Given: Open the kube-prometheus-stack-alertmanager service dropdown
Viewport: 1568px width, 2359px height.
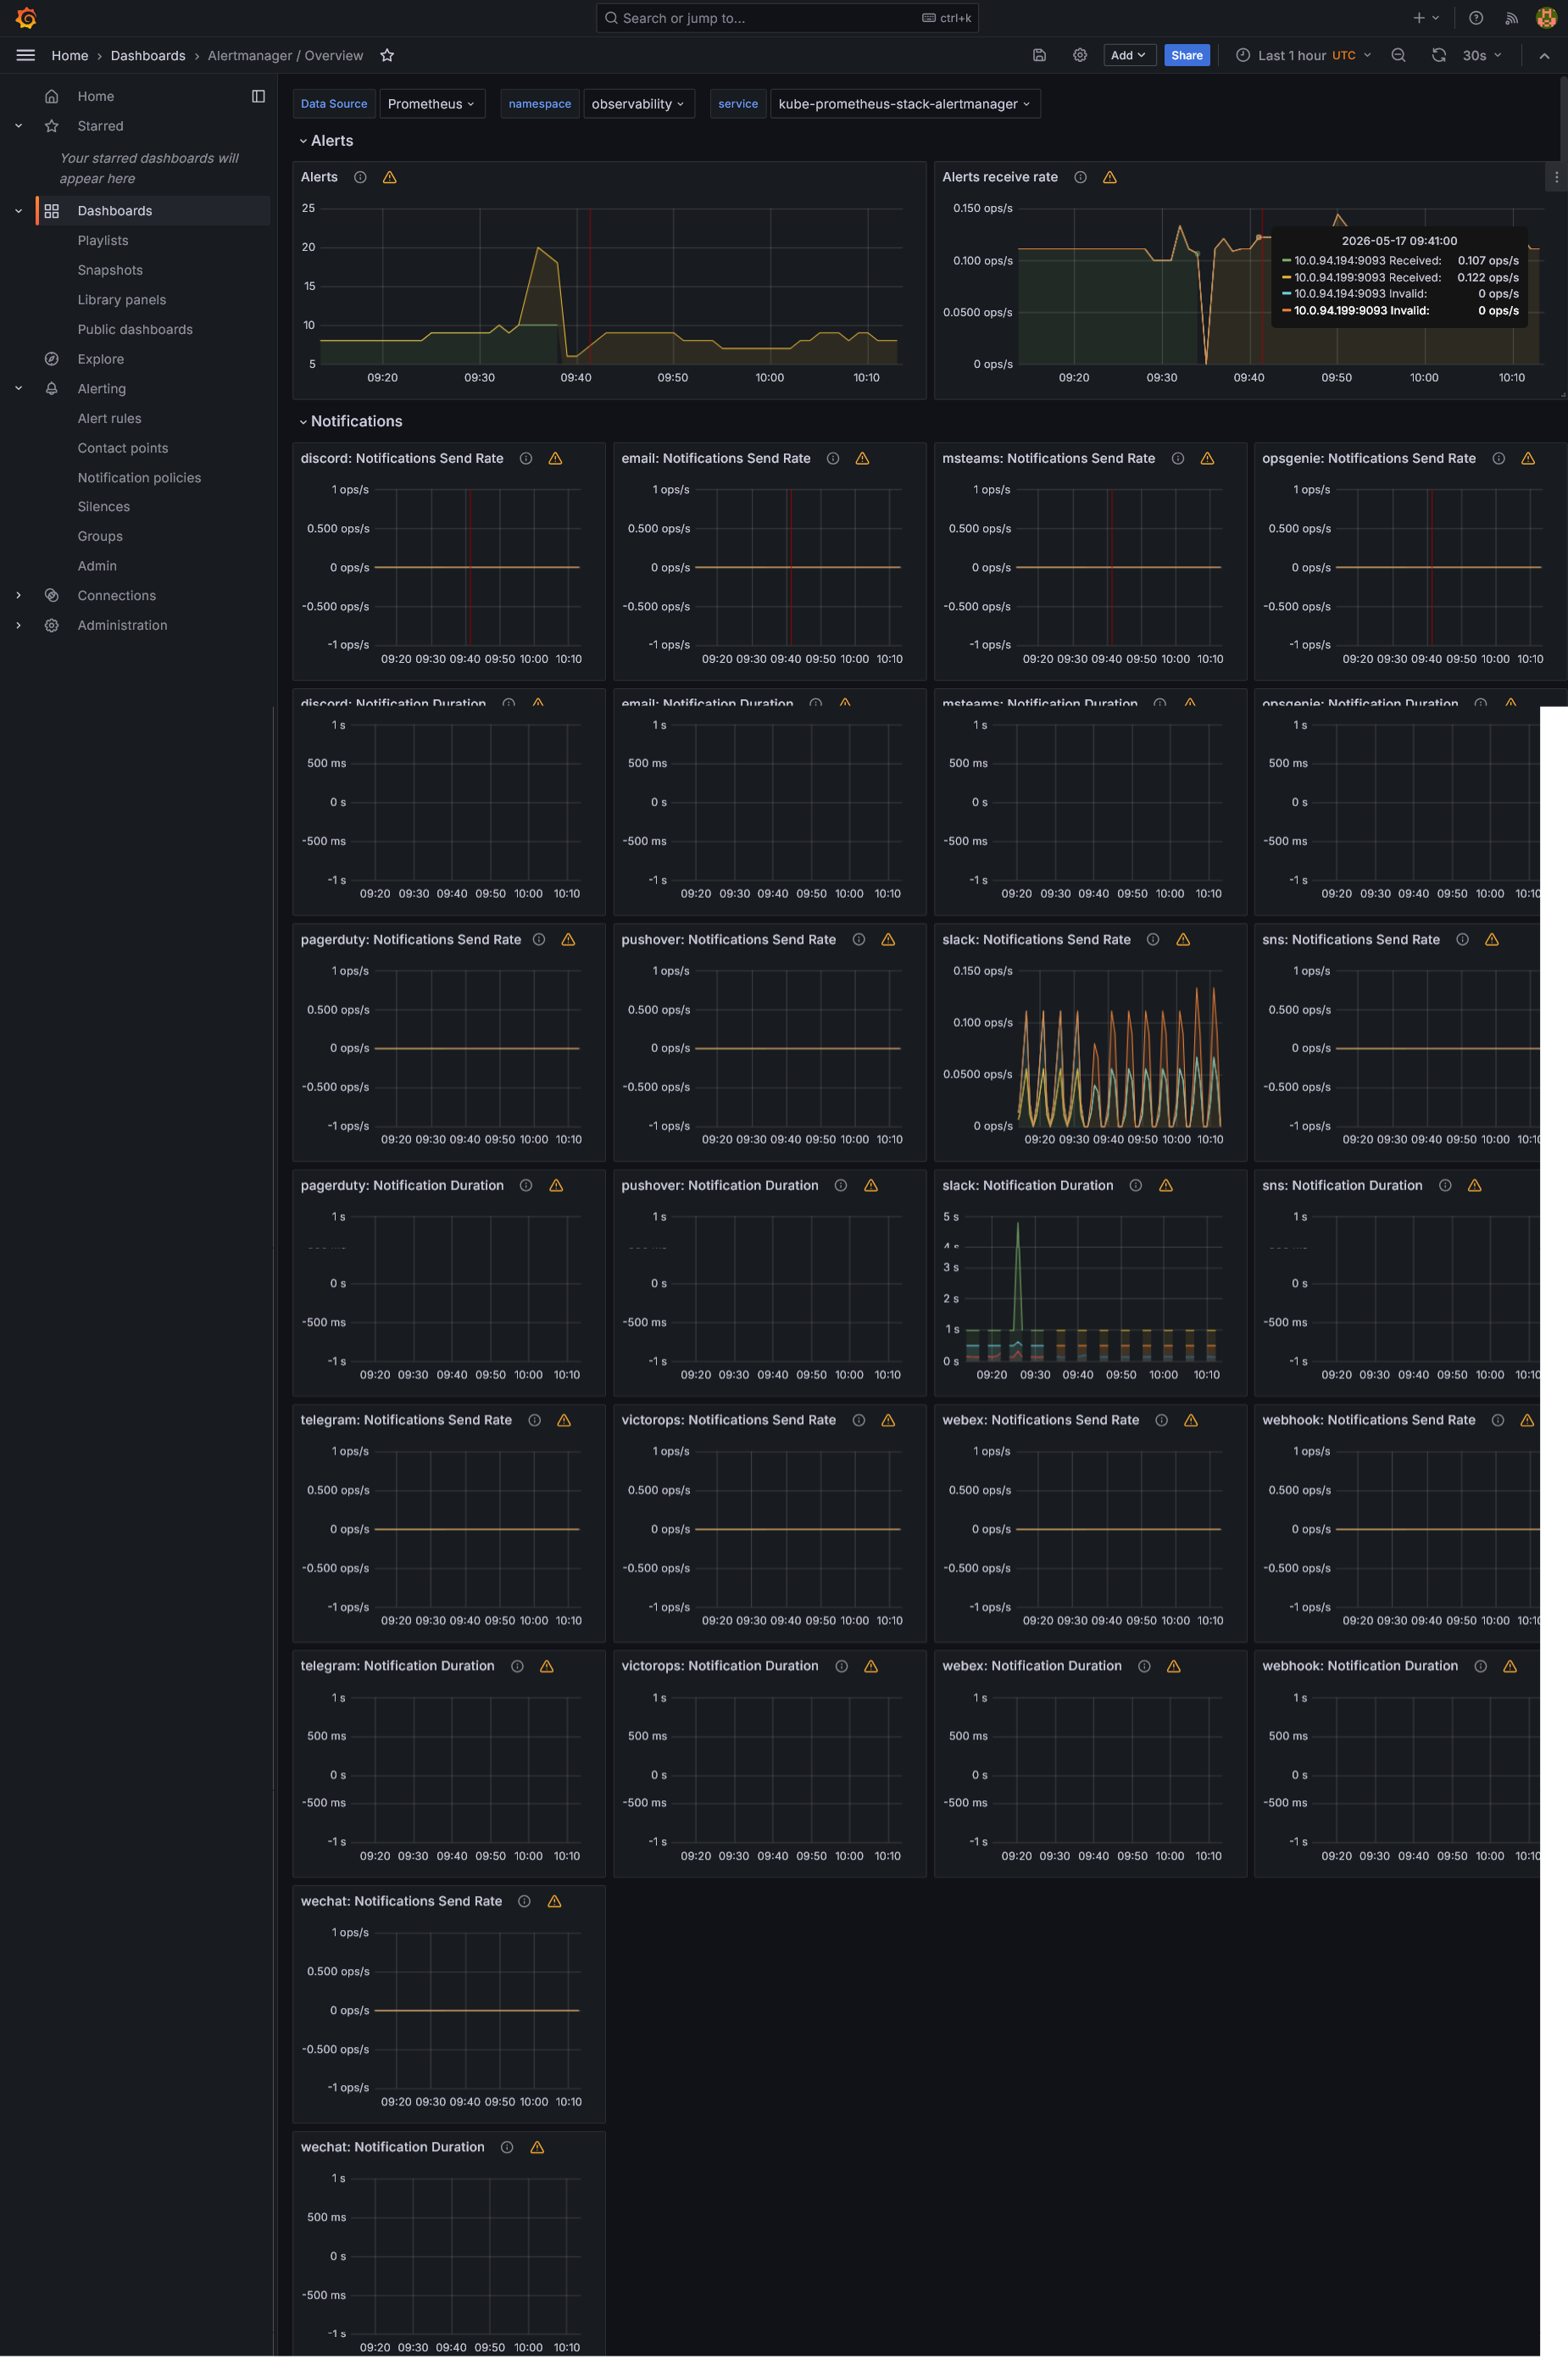Looking at the screenshot, I should pos(904,104).
